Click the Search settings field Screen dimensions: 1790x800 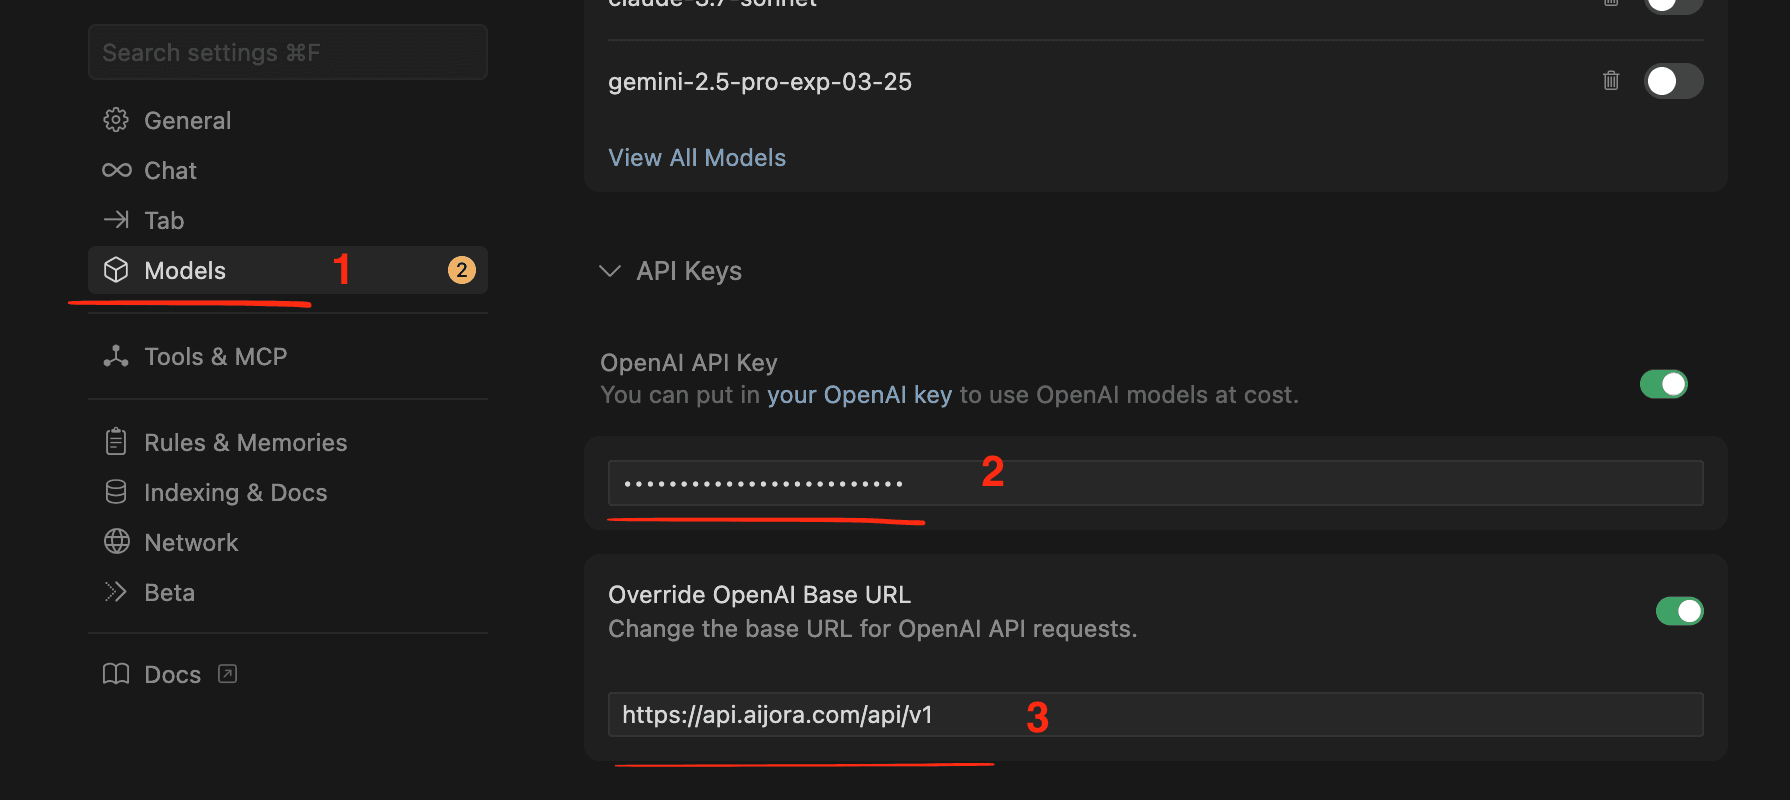click(288, 53)
